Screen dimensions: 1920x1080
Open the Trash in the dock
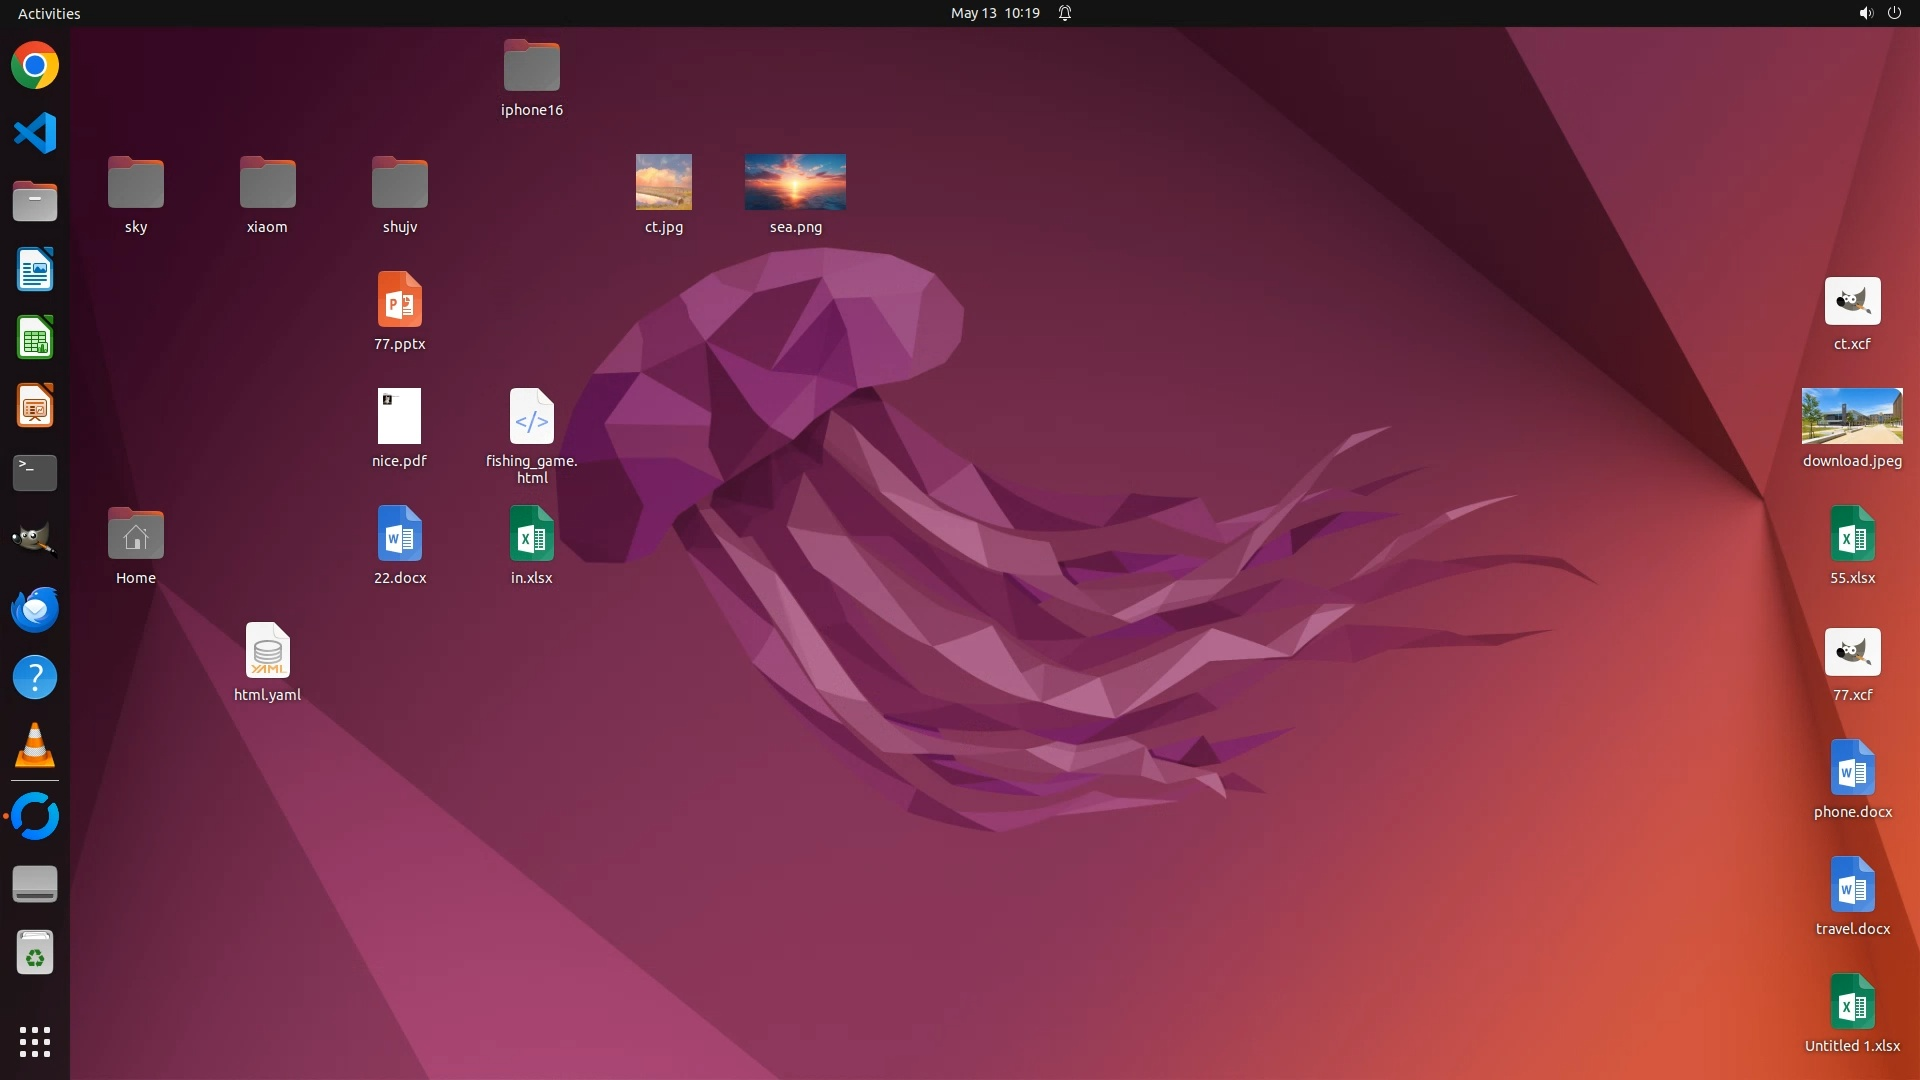click(35, 953)
